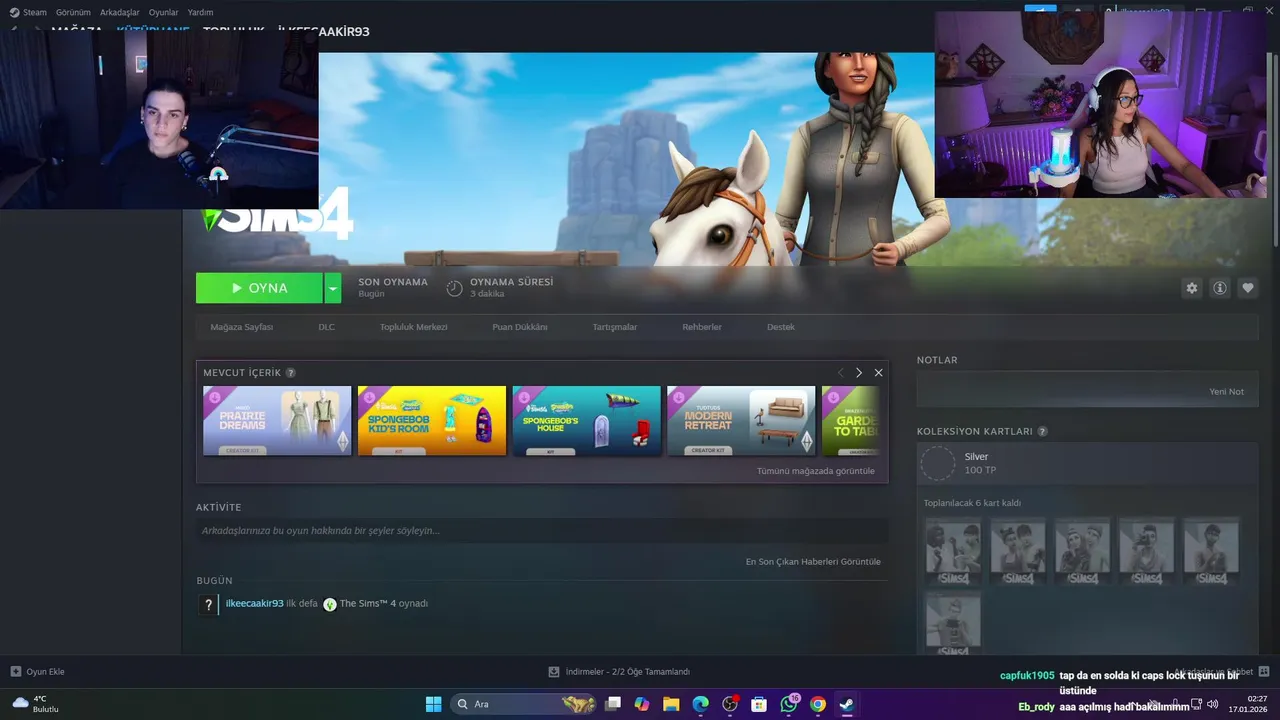The width and height of the screenshot is (1280, 720).
Task: Click the activity comment input field
Action: [x=542, y=531]
